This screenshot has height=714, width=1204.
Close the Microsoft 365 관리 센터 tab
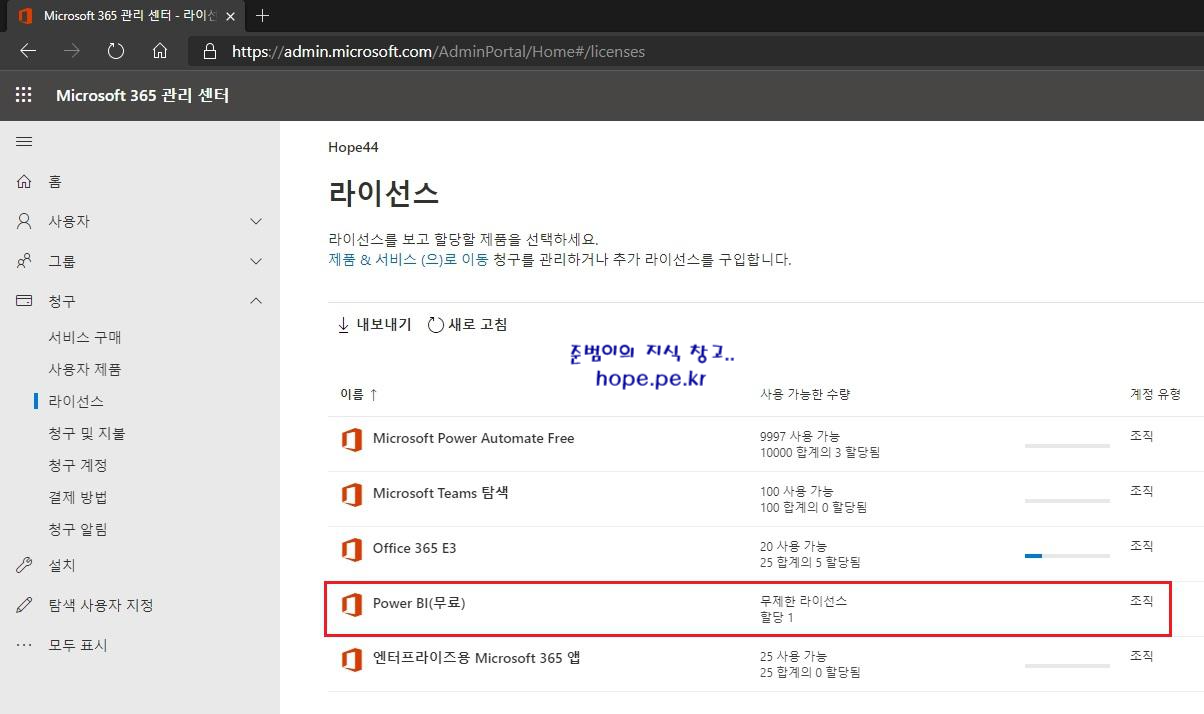click(x=229, y=16)
